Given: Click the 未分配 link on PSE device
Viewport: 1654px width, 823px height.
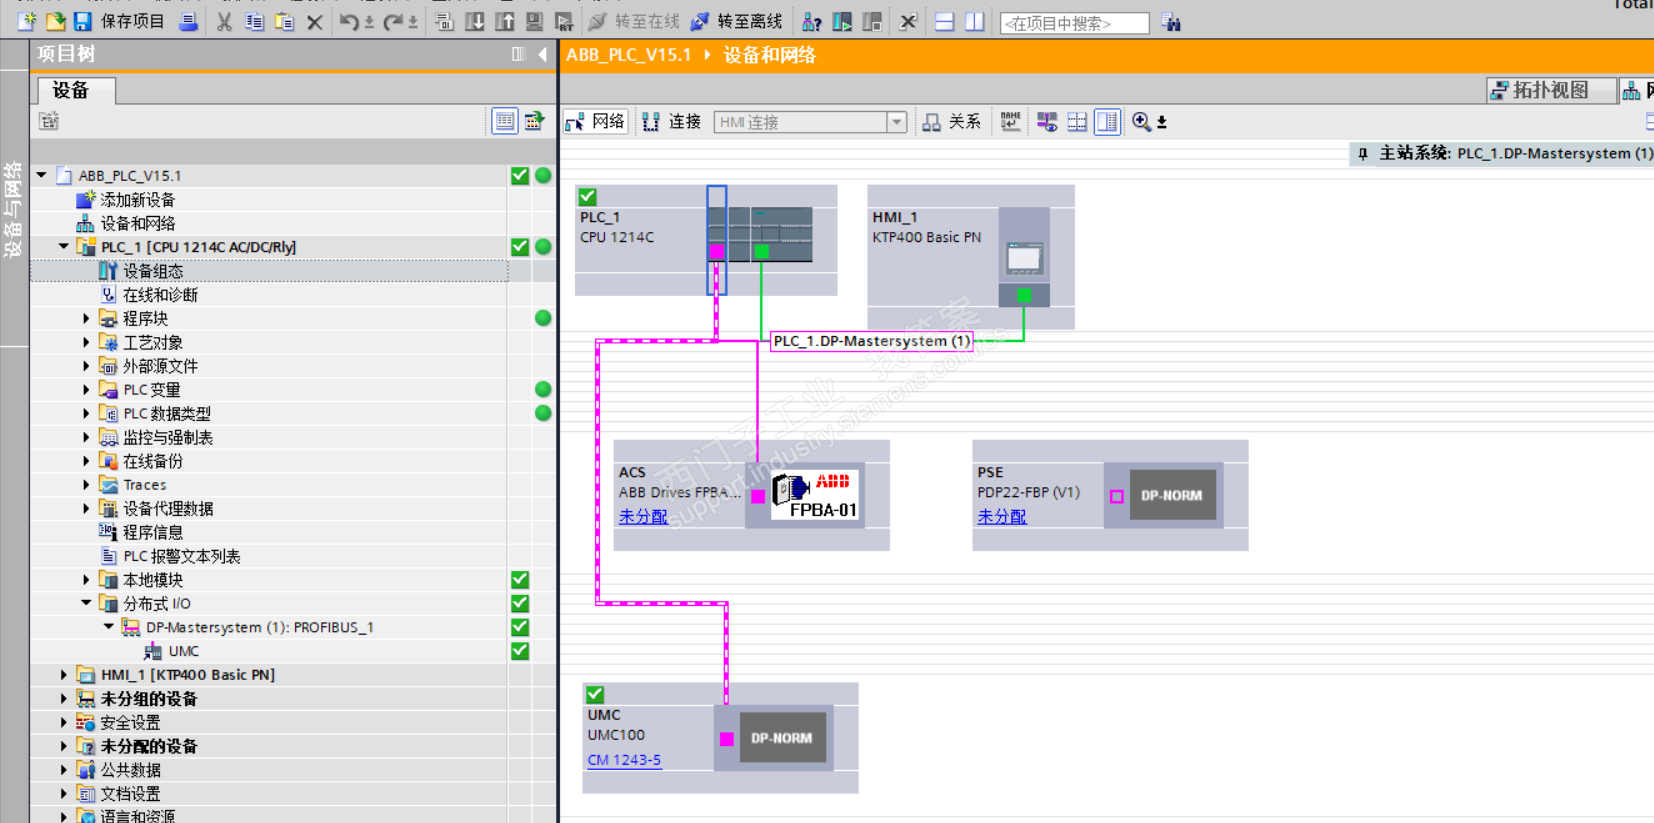Looking at the screenshot, I should 1002,516.
